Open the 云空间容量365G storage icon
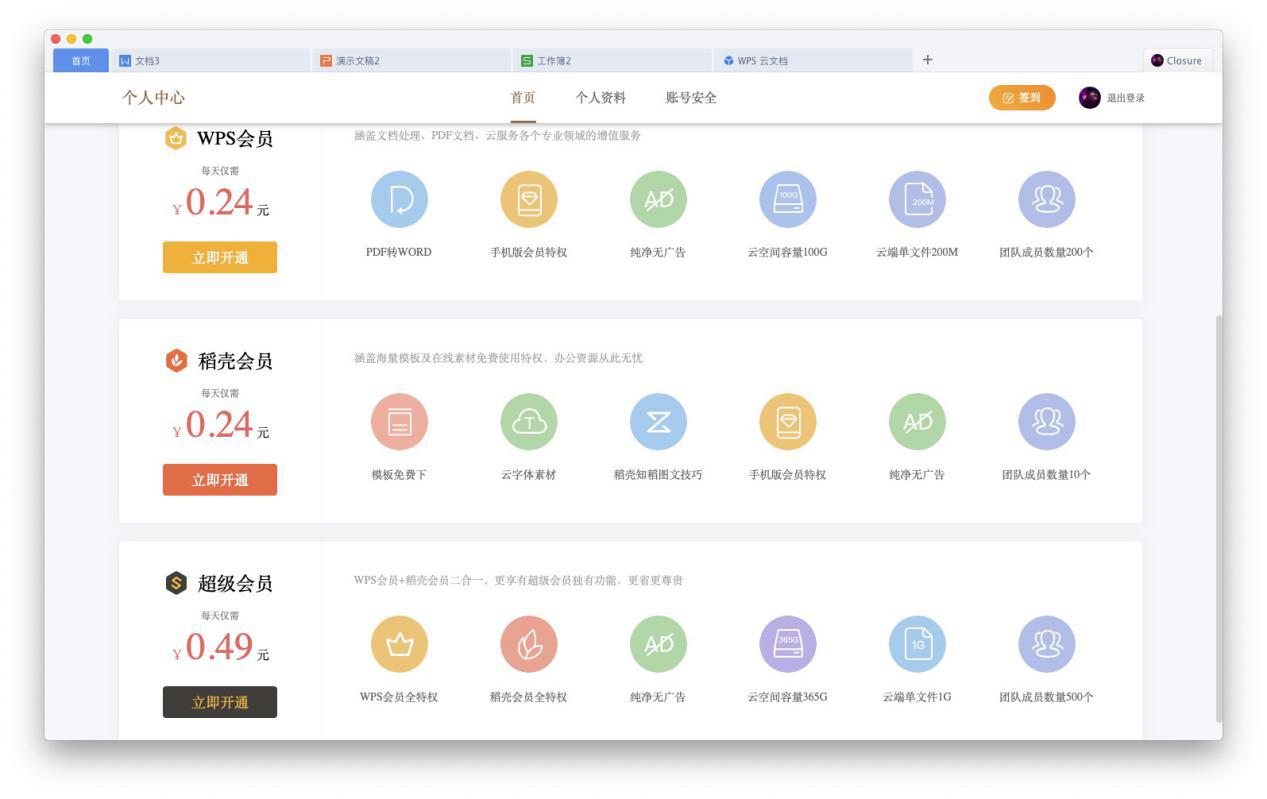The width and height of the screenshot is (1267, 799). [788, 645]
